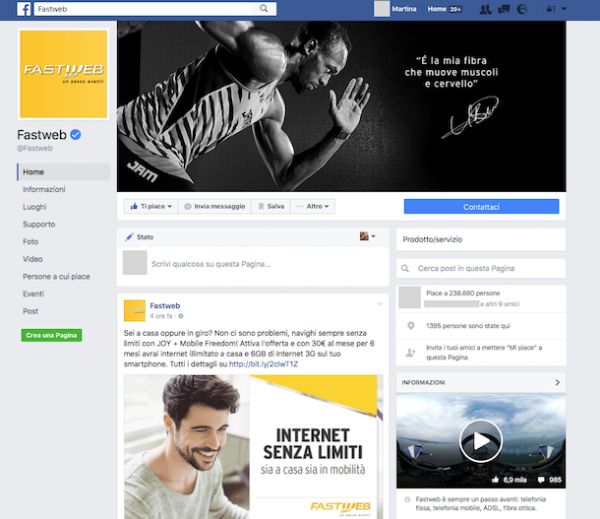Click the video comments icon
Screen dimensions: 600x519
click(541, 480)
